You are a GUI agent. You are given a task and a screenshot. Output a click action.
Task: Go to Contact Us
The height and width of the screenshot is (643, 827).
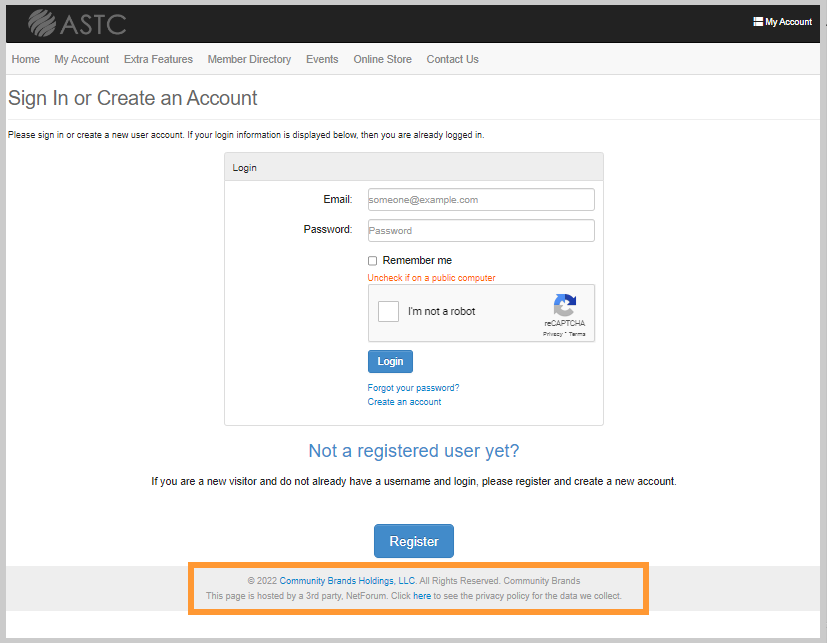pyautogui.click(x=452, y=59)
